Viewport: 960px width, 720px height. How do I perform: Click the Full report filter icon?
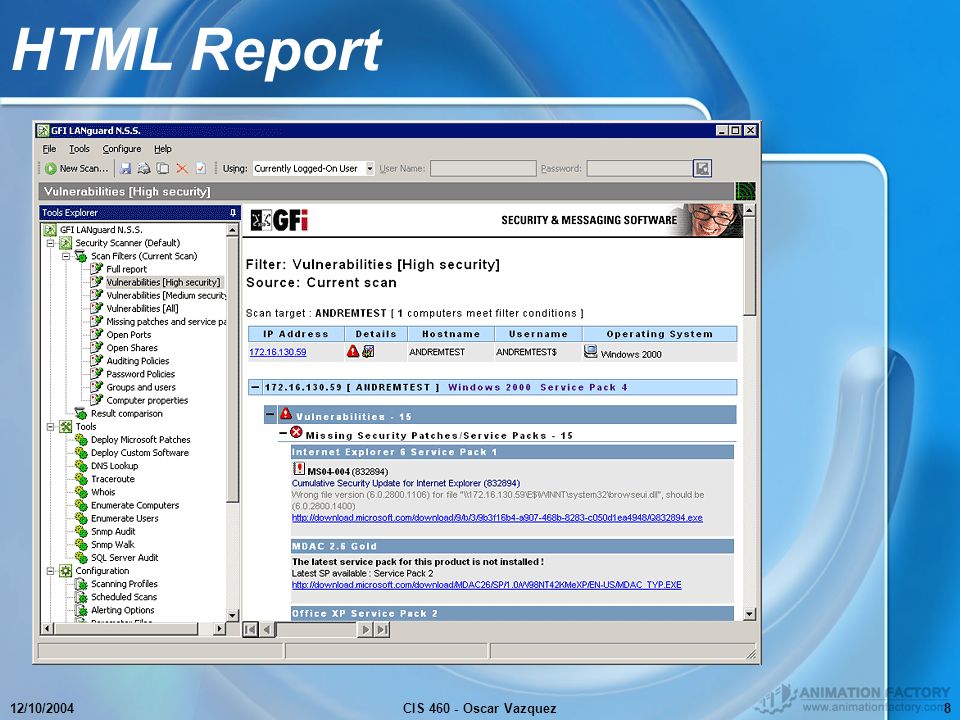click(96, 269)
